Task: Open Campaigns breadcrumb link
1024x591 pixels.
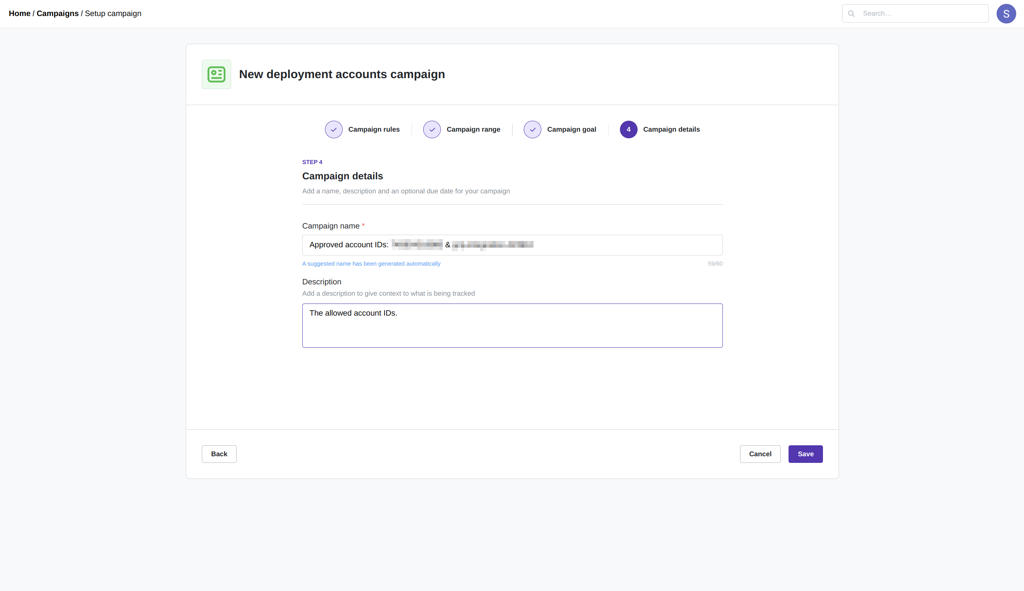Action: click(x=57, y=13)
